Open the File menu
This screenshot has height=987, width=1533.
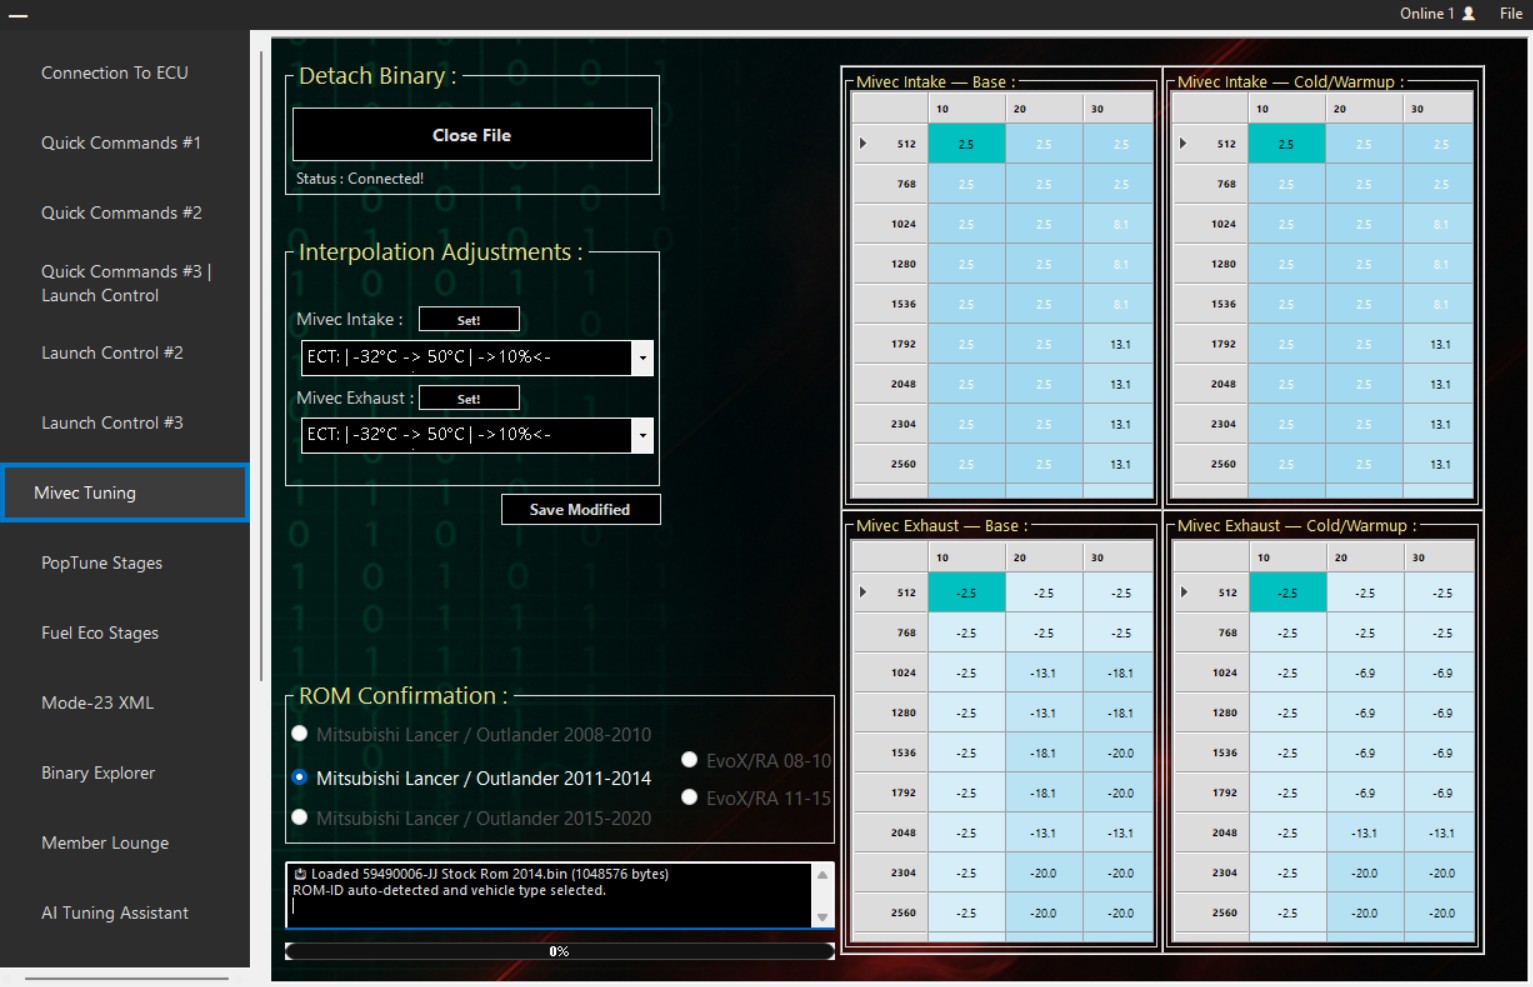(1510, 13)
